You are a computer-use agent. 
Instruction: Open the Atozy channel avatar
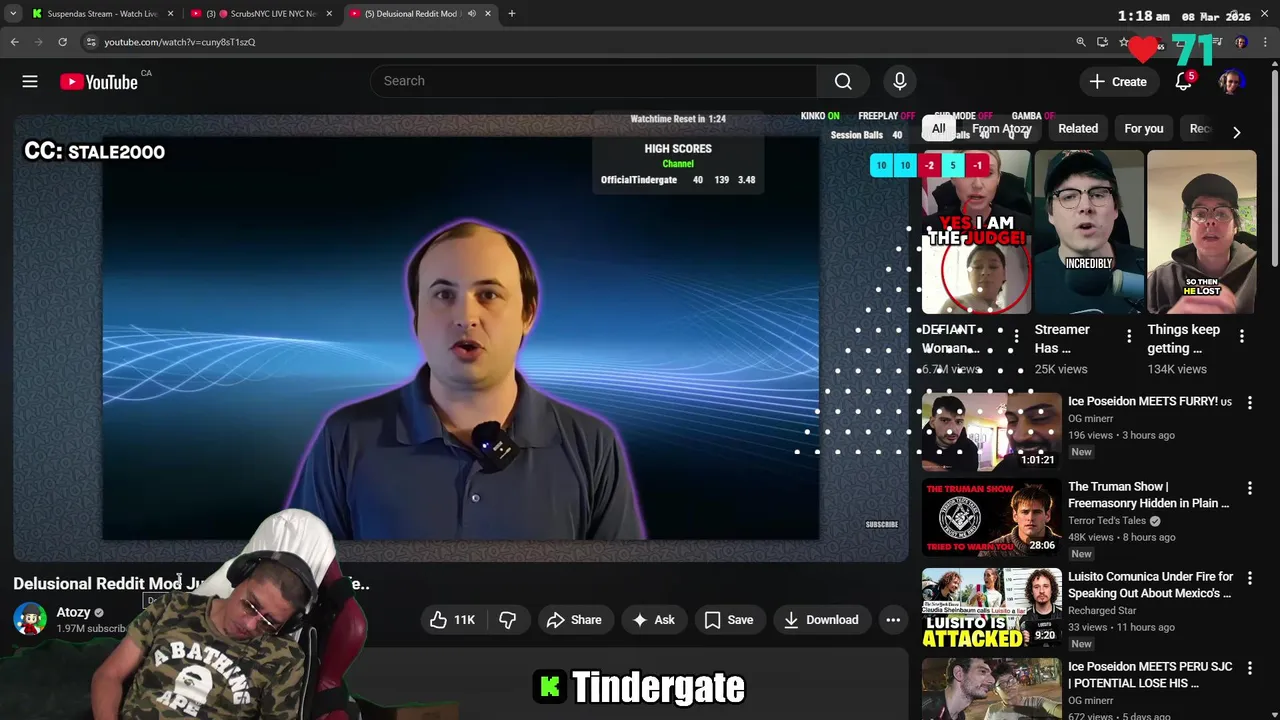click(x=30, y=619)
